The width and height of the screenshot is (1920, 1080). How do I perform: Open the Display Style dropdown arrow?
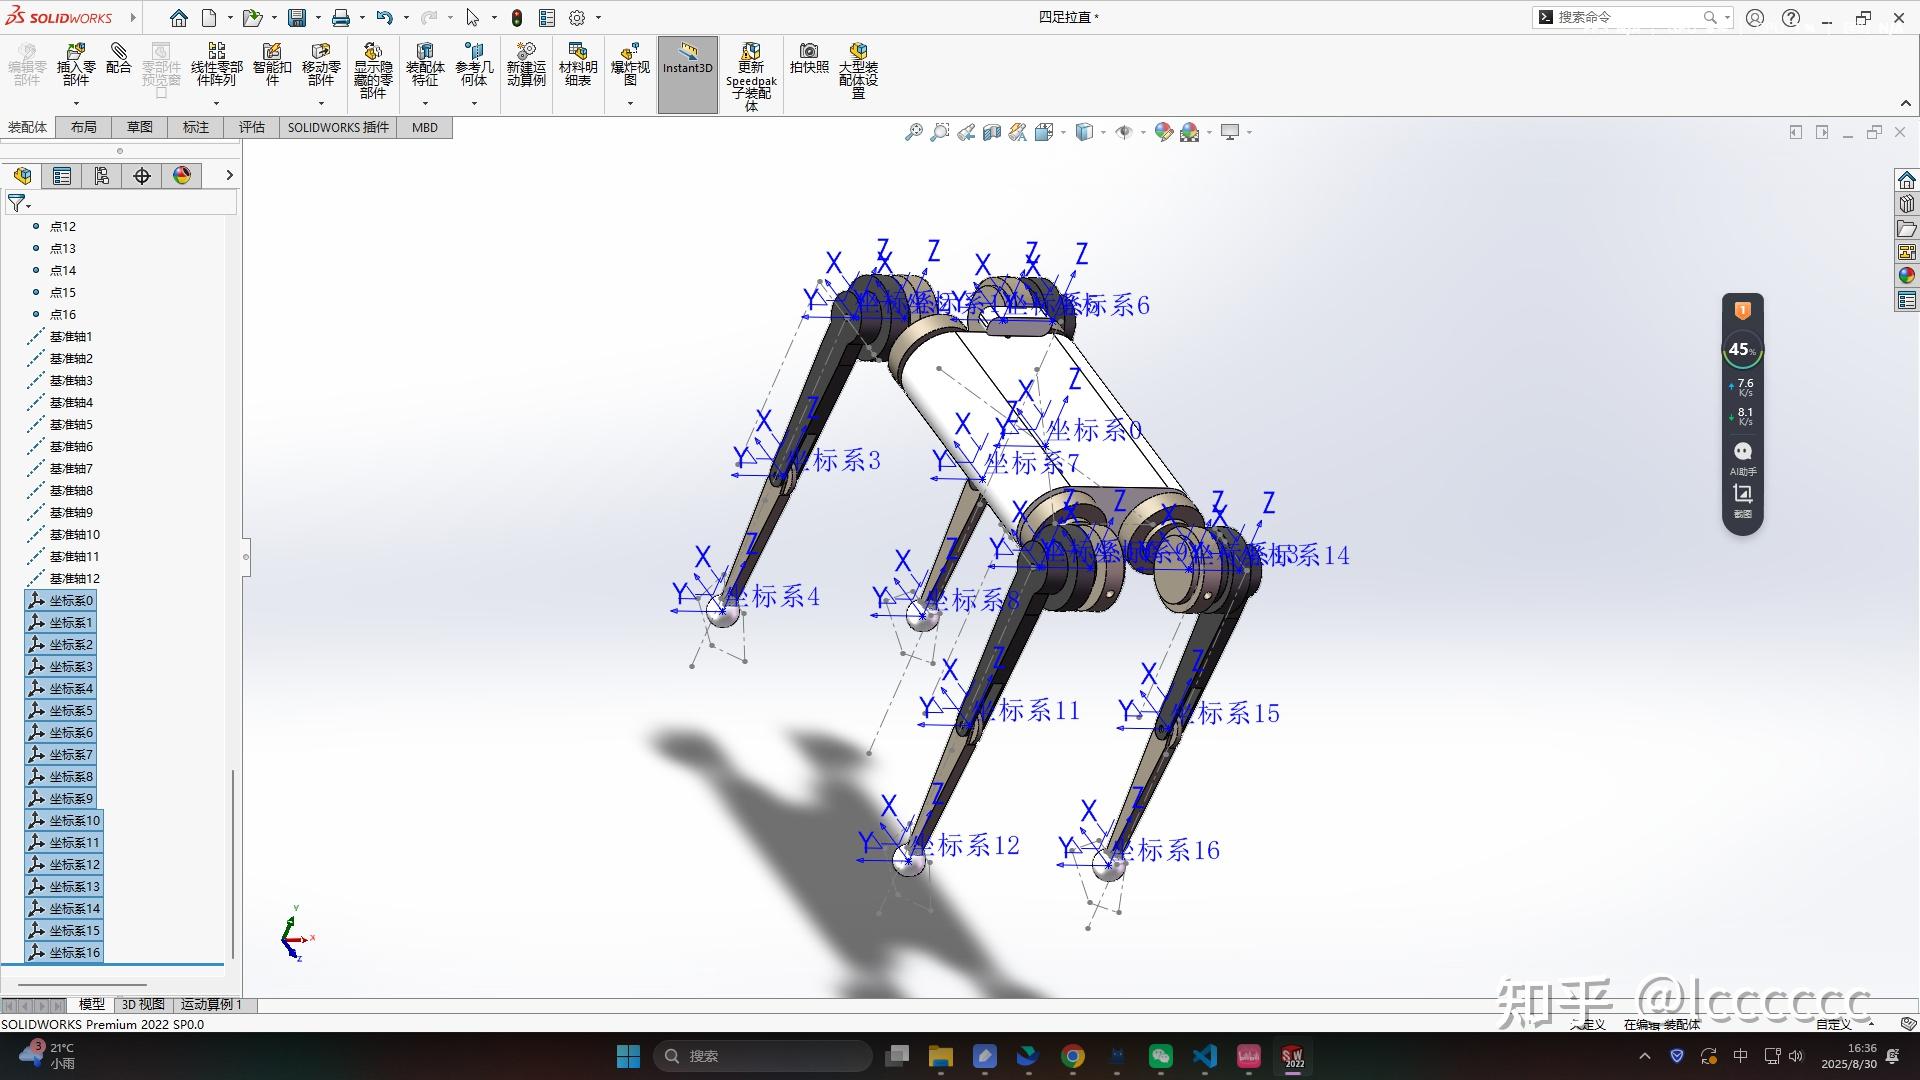click(1102, 131)
